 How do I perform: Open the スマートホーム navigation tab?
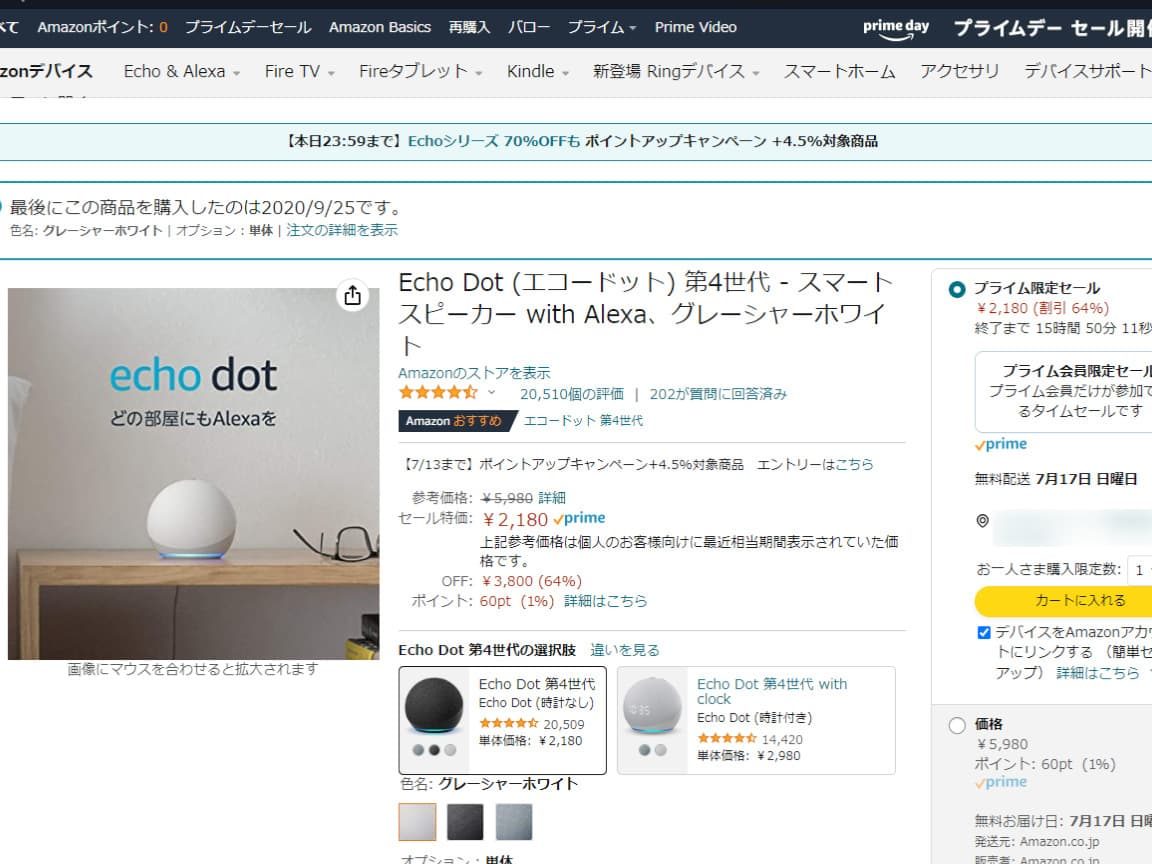tap(839, 71)
